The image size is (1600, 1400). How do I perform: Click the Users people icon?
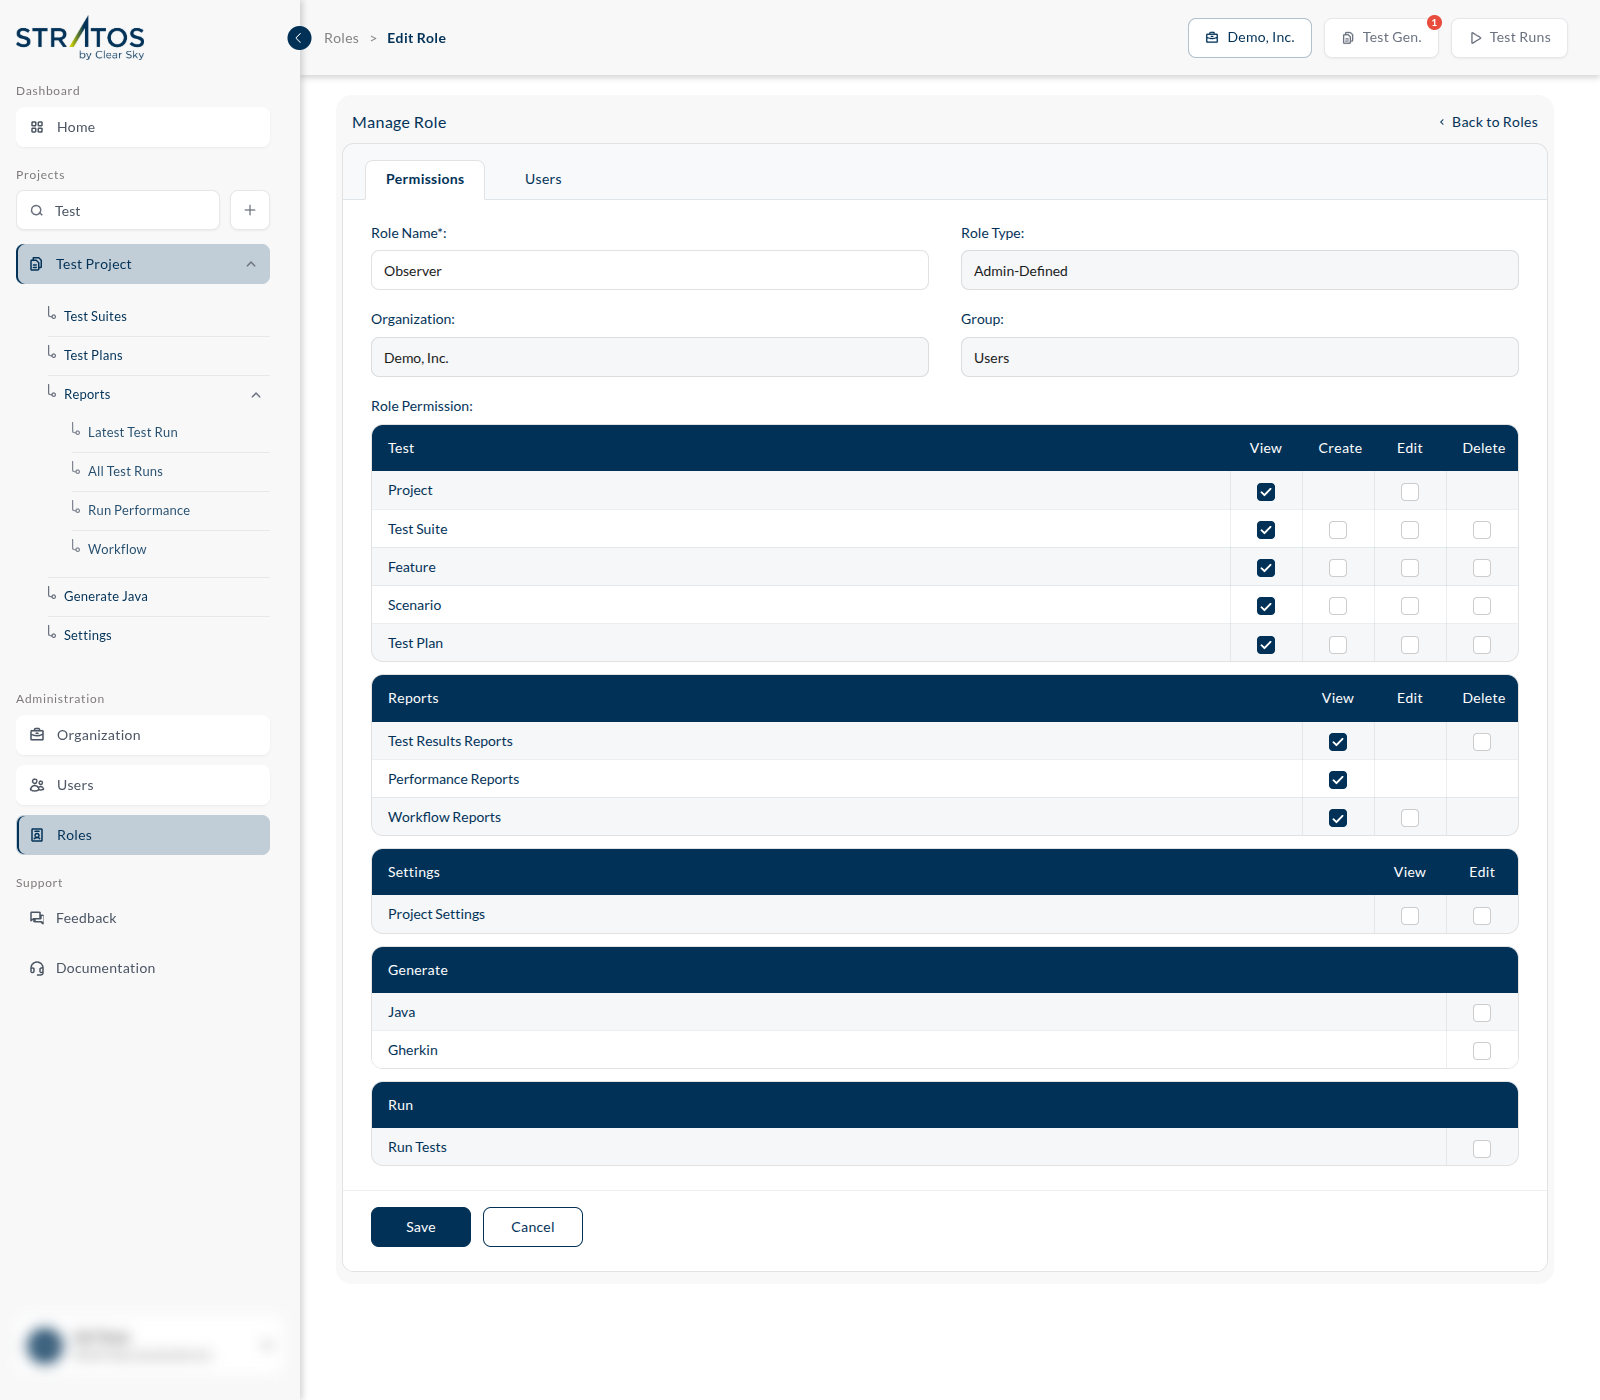pyautogui.click(x=37, y=785)
